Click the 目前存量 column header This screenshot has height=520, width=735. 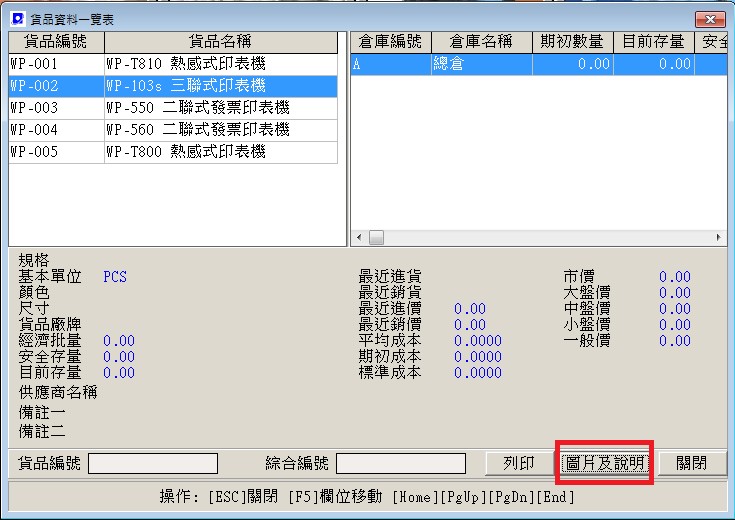pos(654,42)
